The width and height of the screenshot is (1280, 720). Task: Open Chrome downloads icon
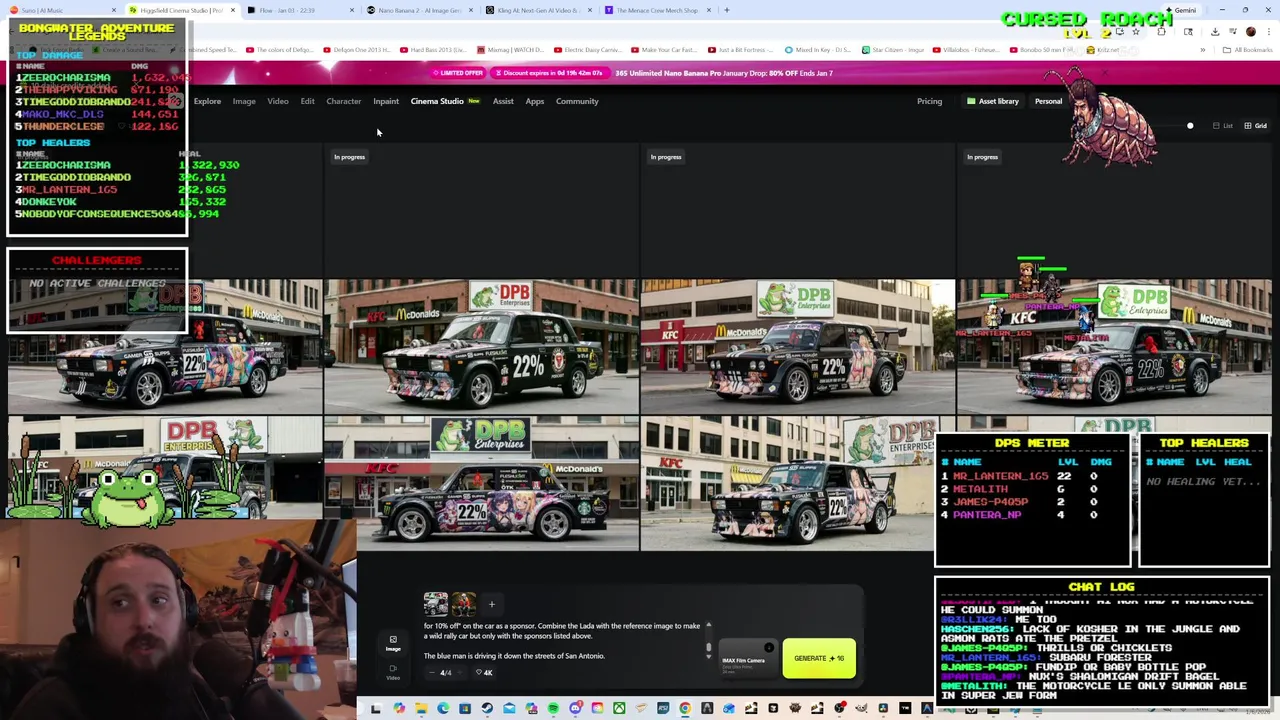click(1215, 32)
